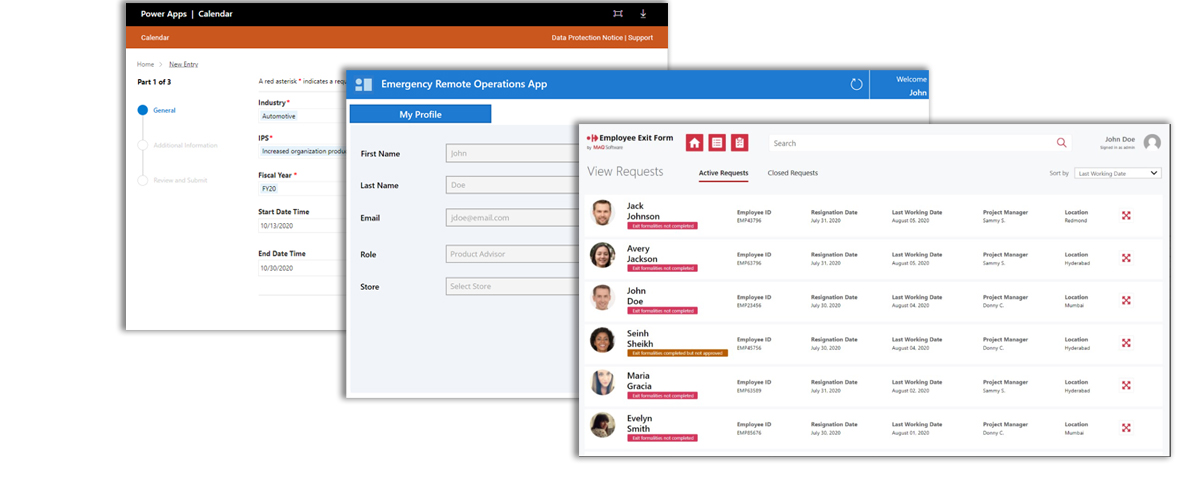Click Jack Johnson's exit formalities status badge
The height and width of the screenshot is (500, 1200).
tap(662, 225)
